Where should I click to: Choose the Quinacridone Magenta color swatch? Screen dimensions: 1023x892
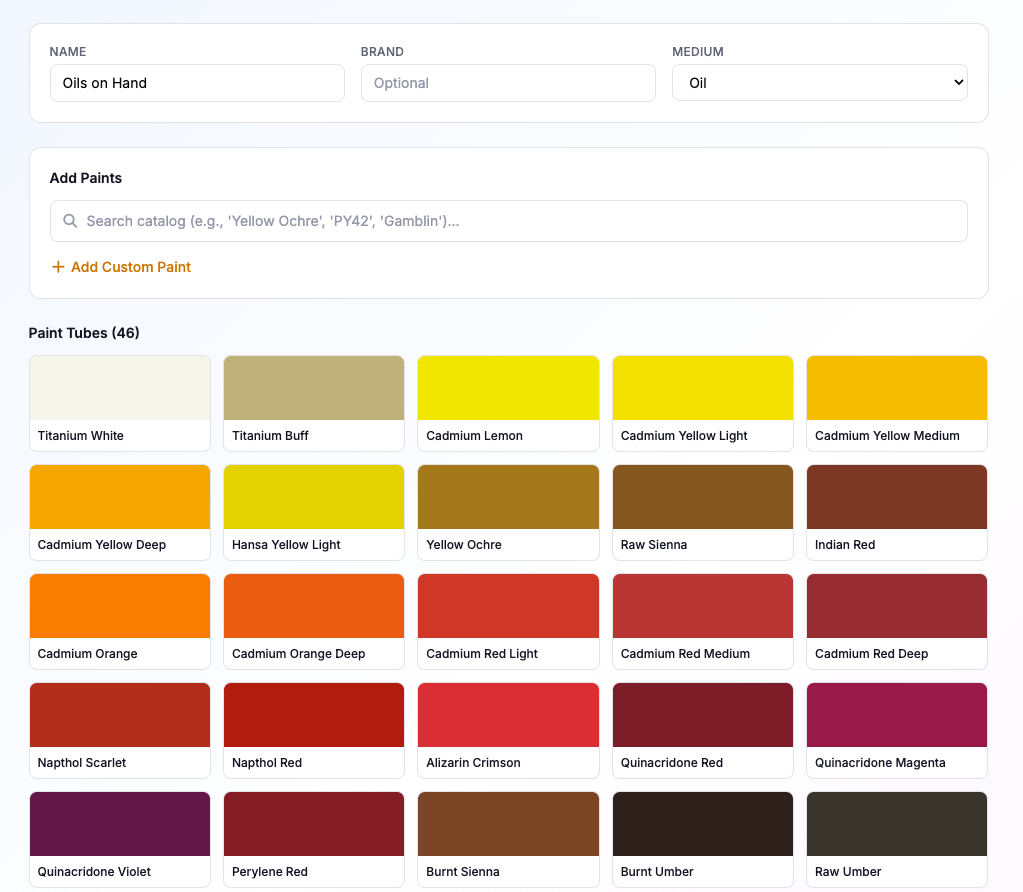tap(897, 715)
